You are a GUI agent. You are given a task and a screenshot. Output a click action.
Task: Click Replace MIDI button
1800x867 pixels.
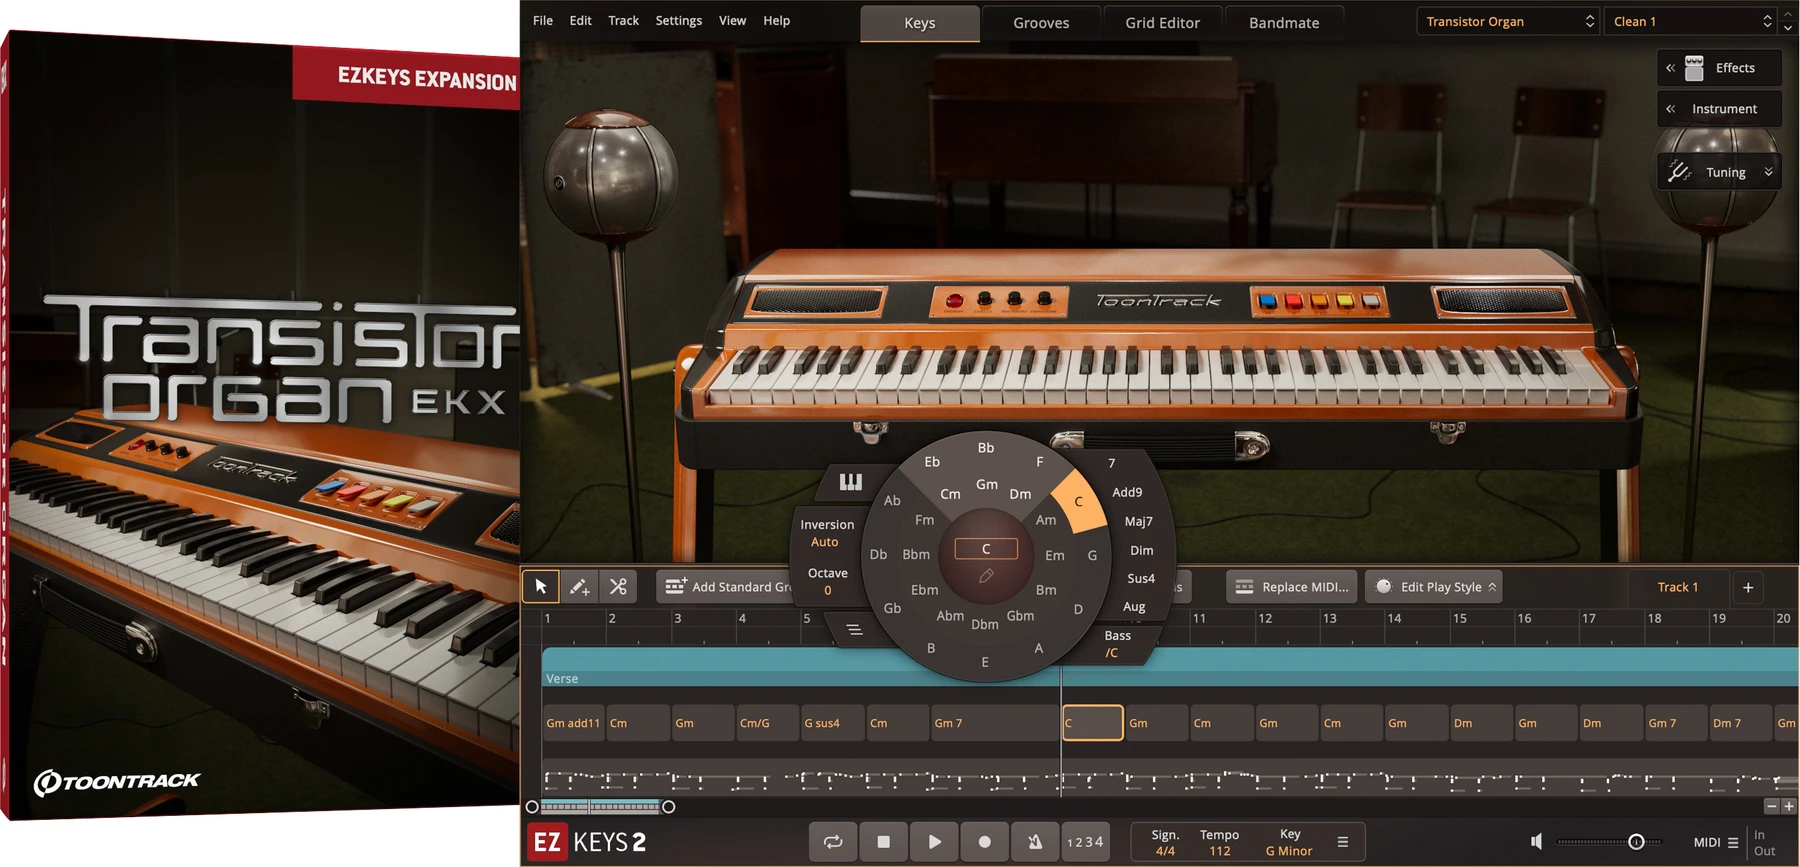pyautogui.click(x=1292, y=587)
